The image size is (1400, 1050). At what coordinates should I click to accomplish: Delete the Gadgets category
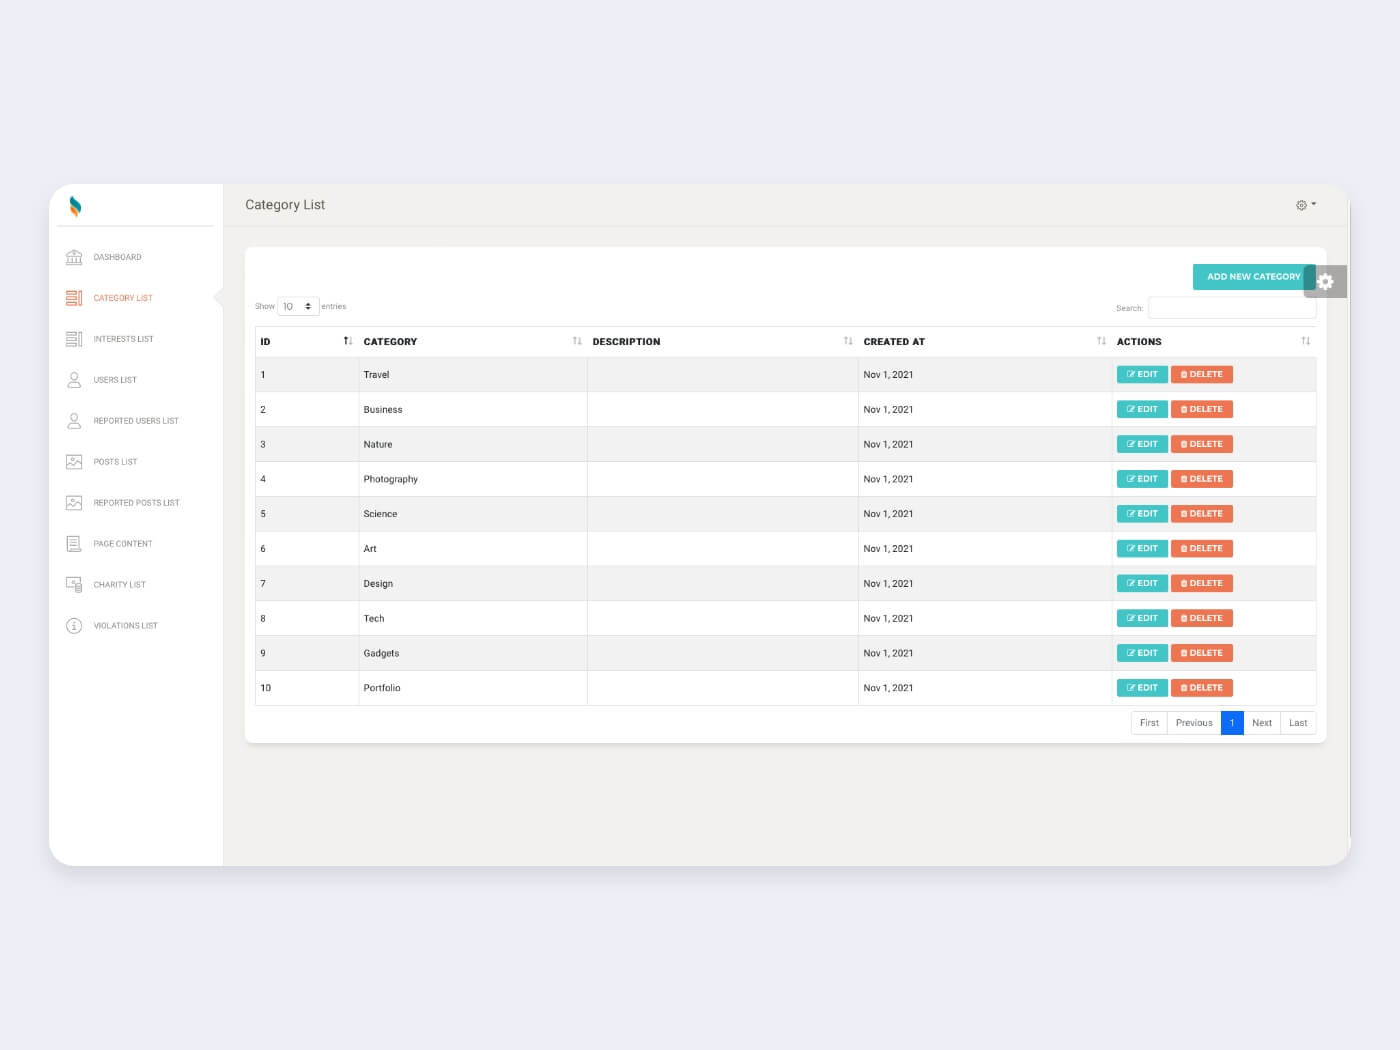click(1202, 654)
